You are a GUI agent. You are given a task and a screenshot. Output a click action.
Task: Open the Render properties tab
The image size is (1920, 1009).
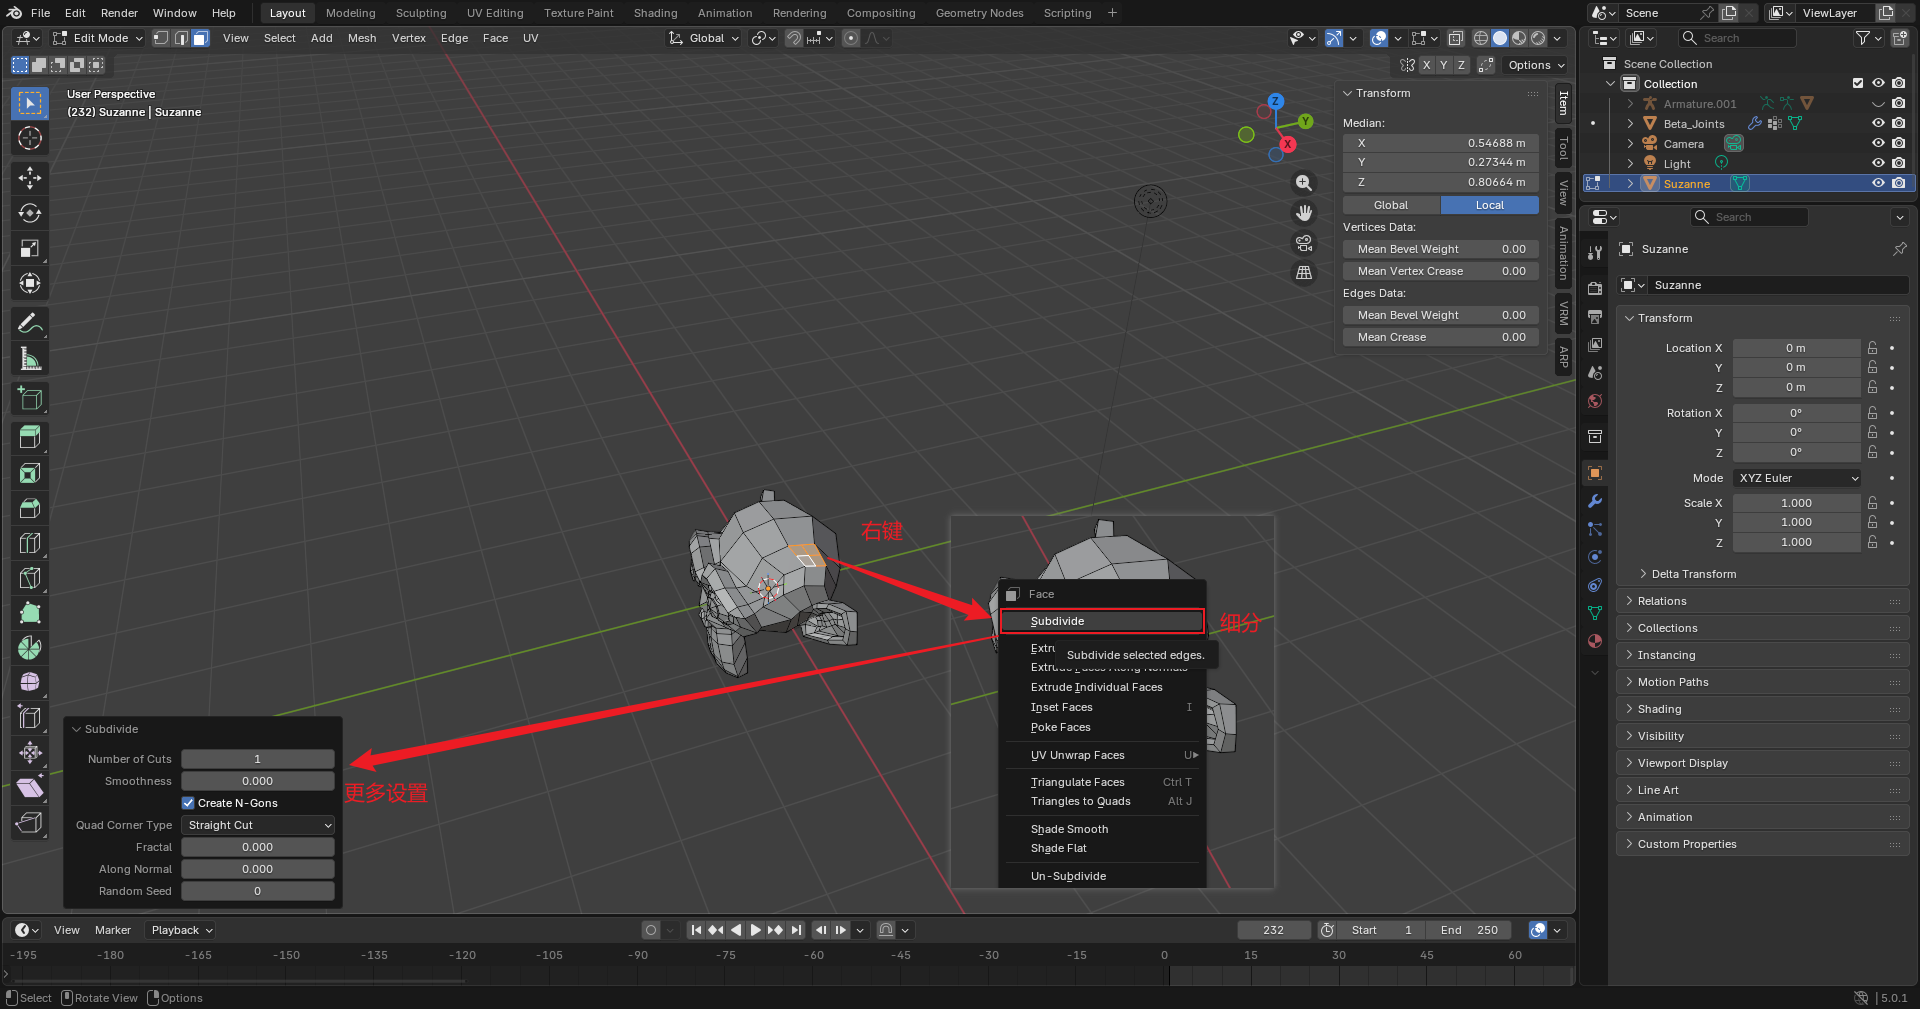click(x=1595, y=288)
